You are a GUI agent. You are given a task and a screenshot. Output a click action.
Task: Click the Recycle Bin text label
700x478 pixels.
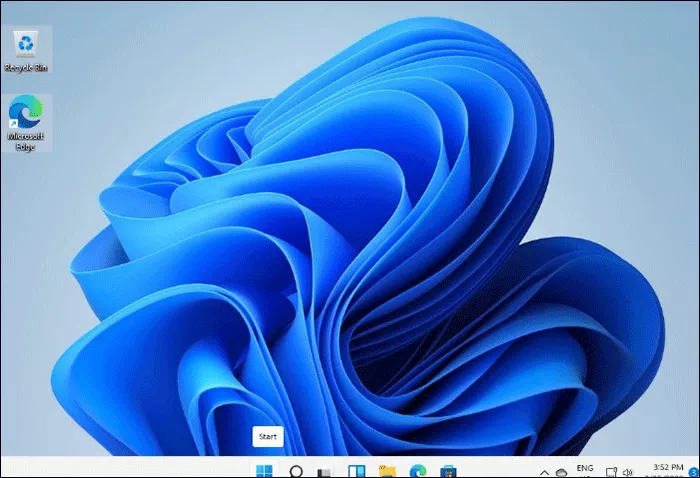pos(26,67)
